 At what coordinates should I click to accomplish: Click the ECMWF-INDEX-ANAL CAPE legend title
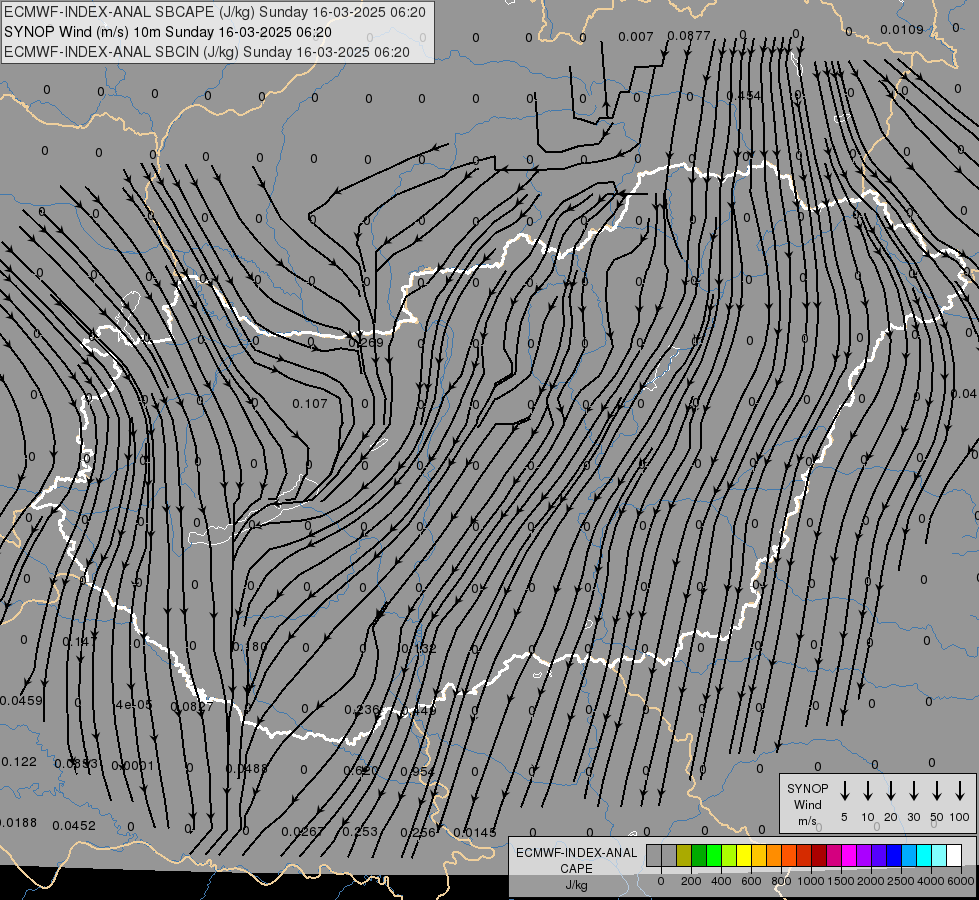[576, 860]
